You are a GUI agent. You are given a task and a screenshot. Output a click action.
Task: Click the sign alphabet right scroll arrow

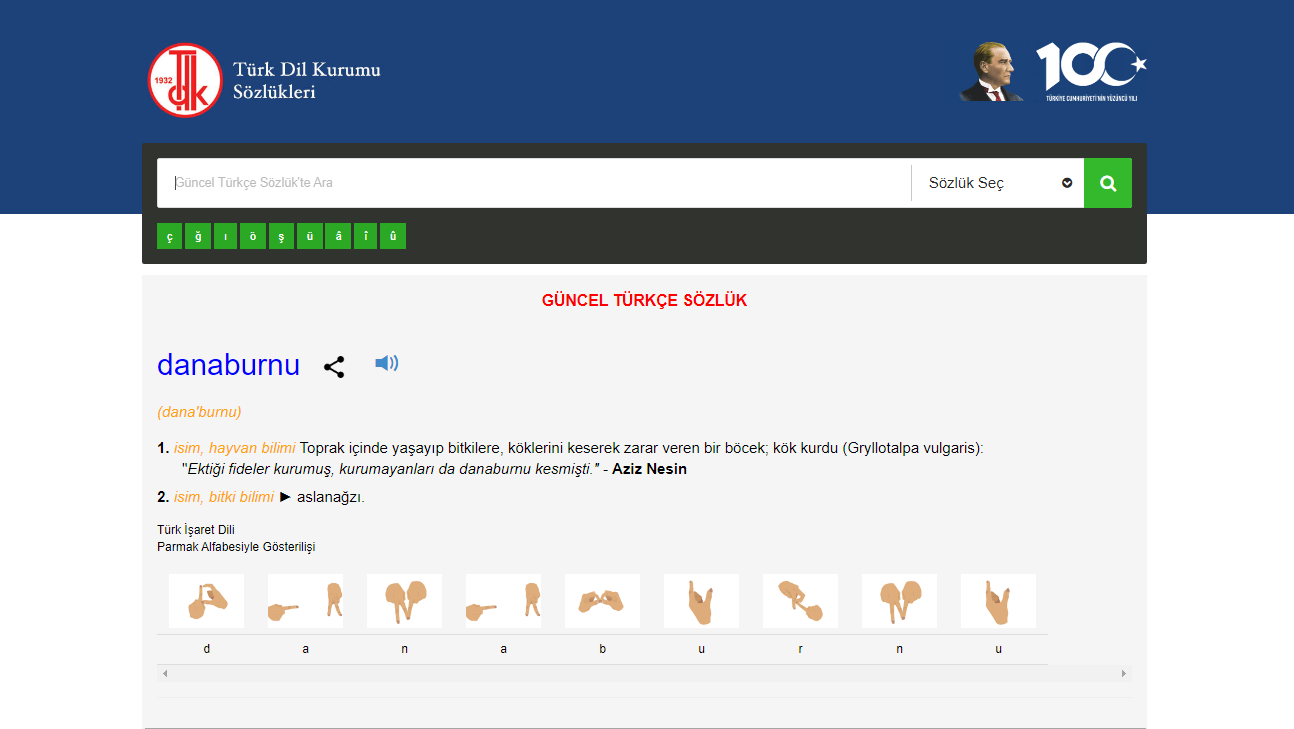tap(1124, 674)
